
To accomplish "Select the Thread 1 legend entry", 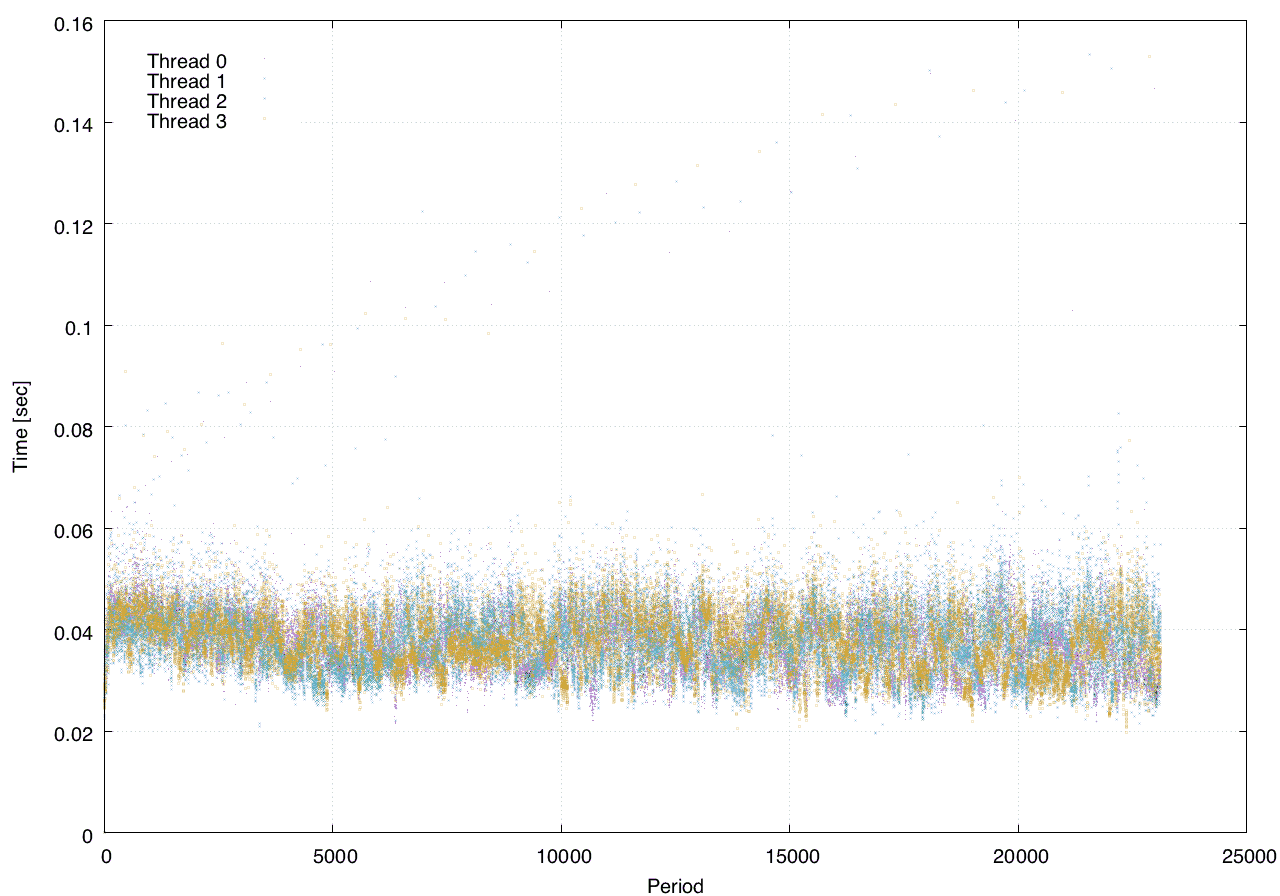I will click(x=187, y=81).
